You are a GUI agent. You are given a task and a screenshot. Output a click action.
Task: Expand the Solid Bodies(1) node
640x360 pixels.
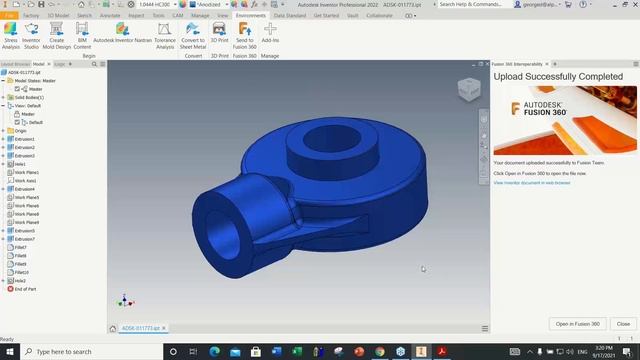[3, 98]
